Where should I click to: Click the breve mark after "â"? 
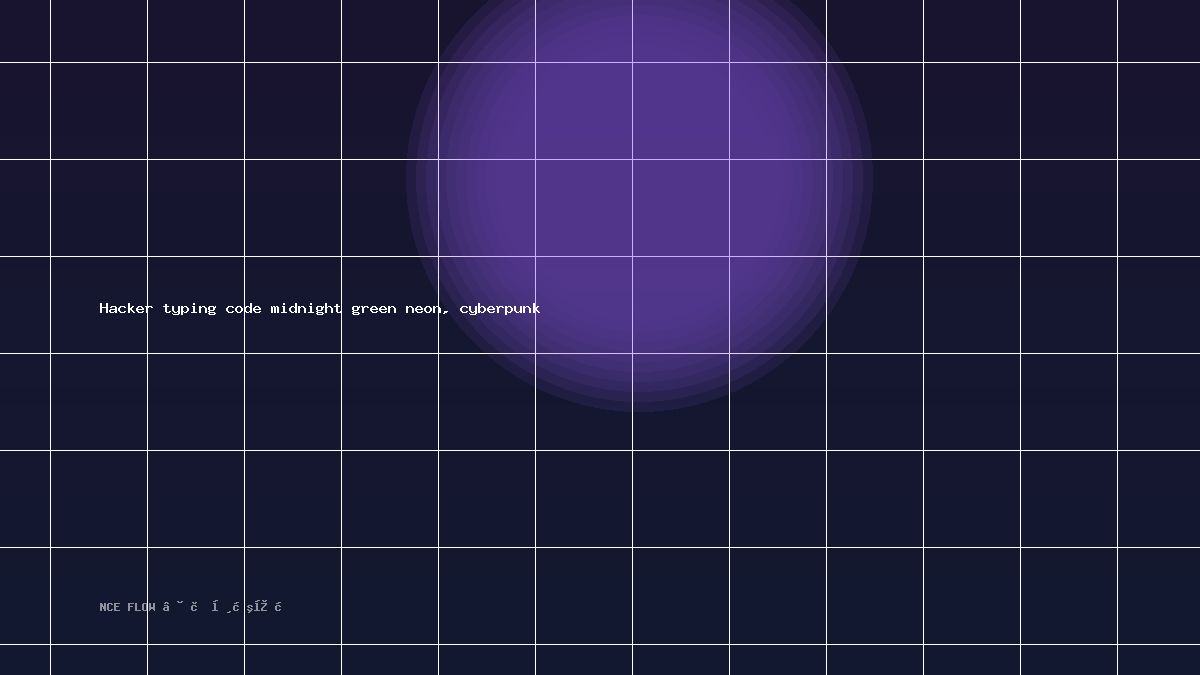coord(180,603)
